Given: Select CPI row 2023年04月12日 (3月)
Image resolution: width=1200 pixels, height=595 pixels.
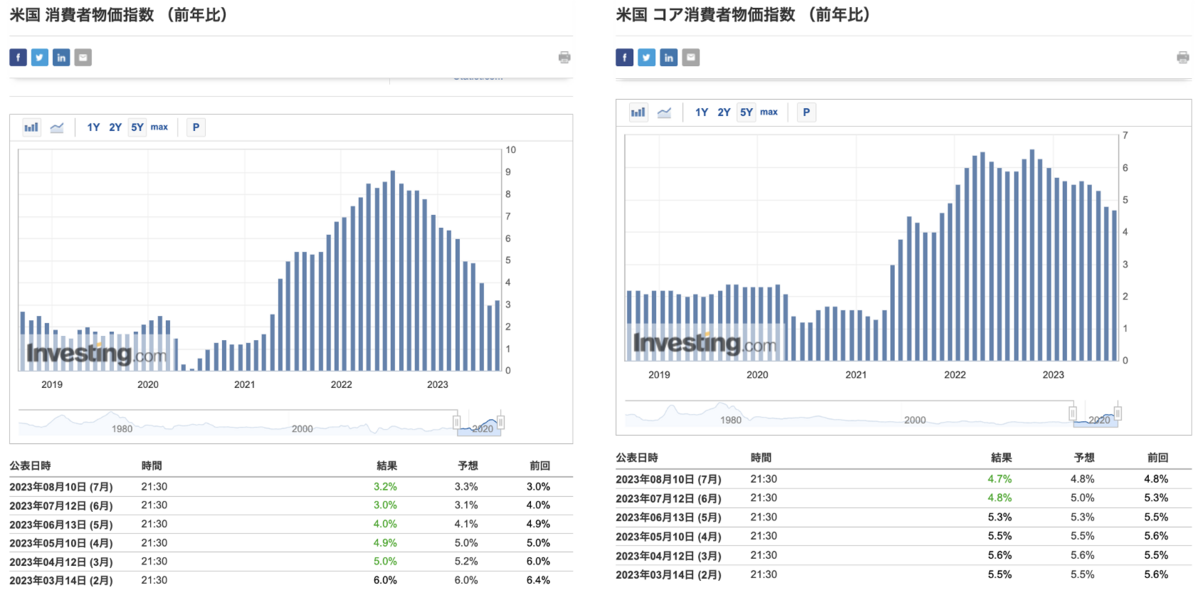Looking at the screenshot, I should pos(291,561).
